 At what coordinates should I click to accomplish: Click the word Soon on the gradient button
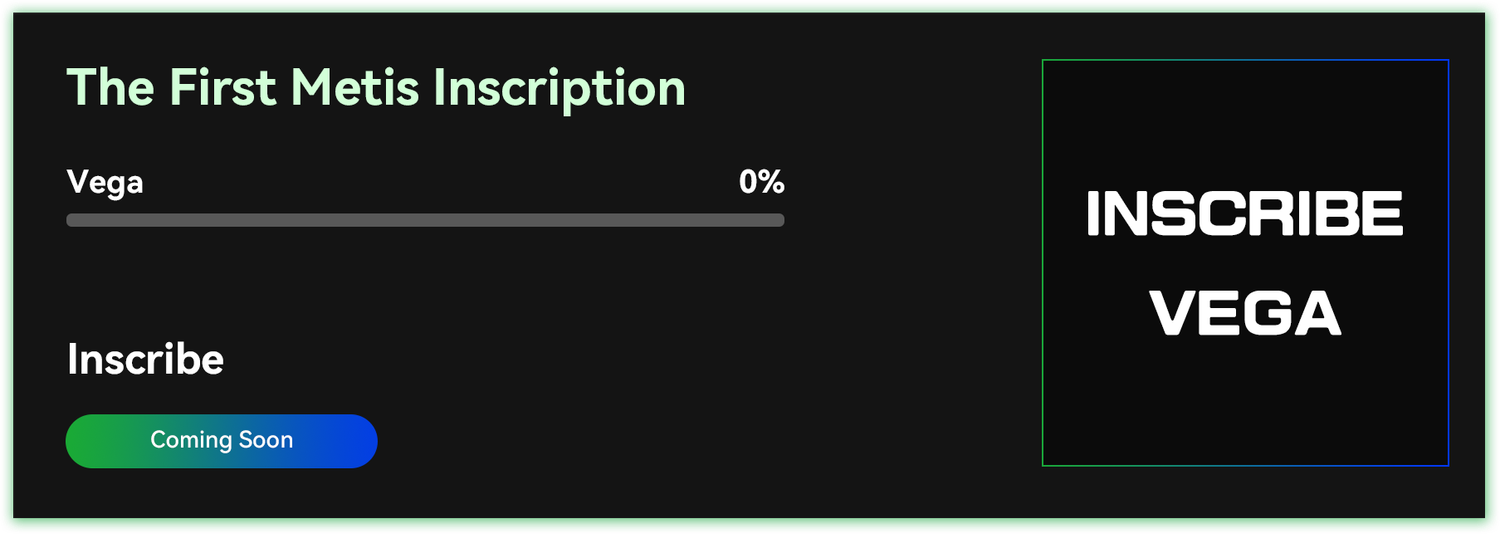click(x=266, y=441)
